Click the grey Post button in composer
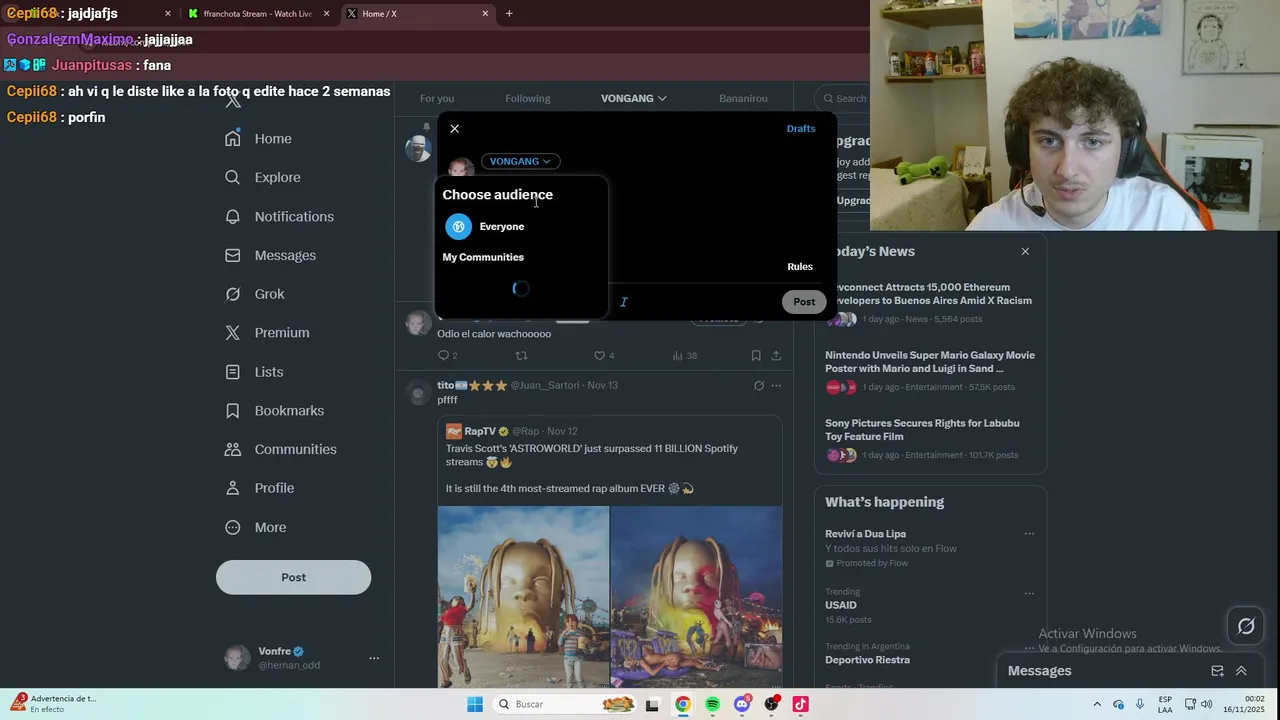 pyautogui.click(x=804, y=302)
